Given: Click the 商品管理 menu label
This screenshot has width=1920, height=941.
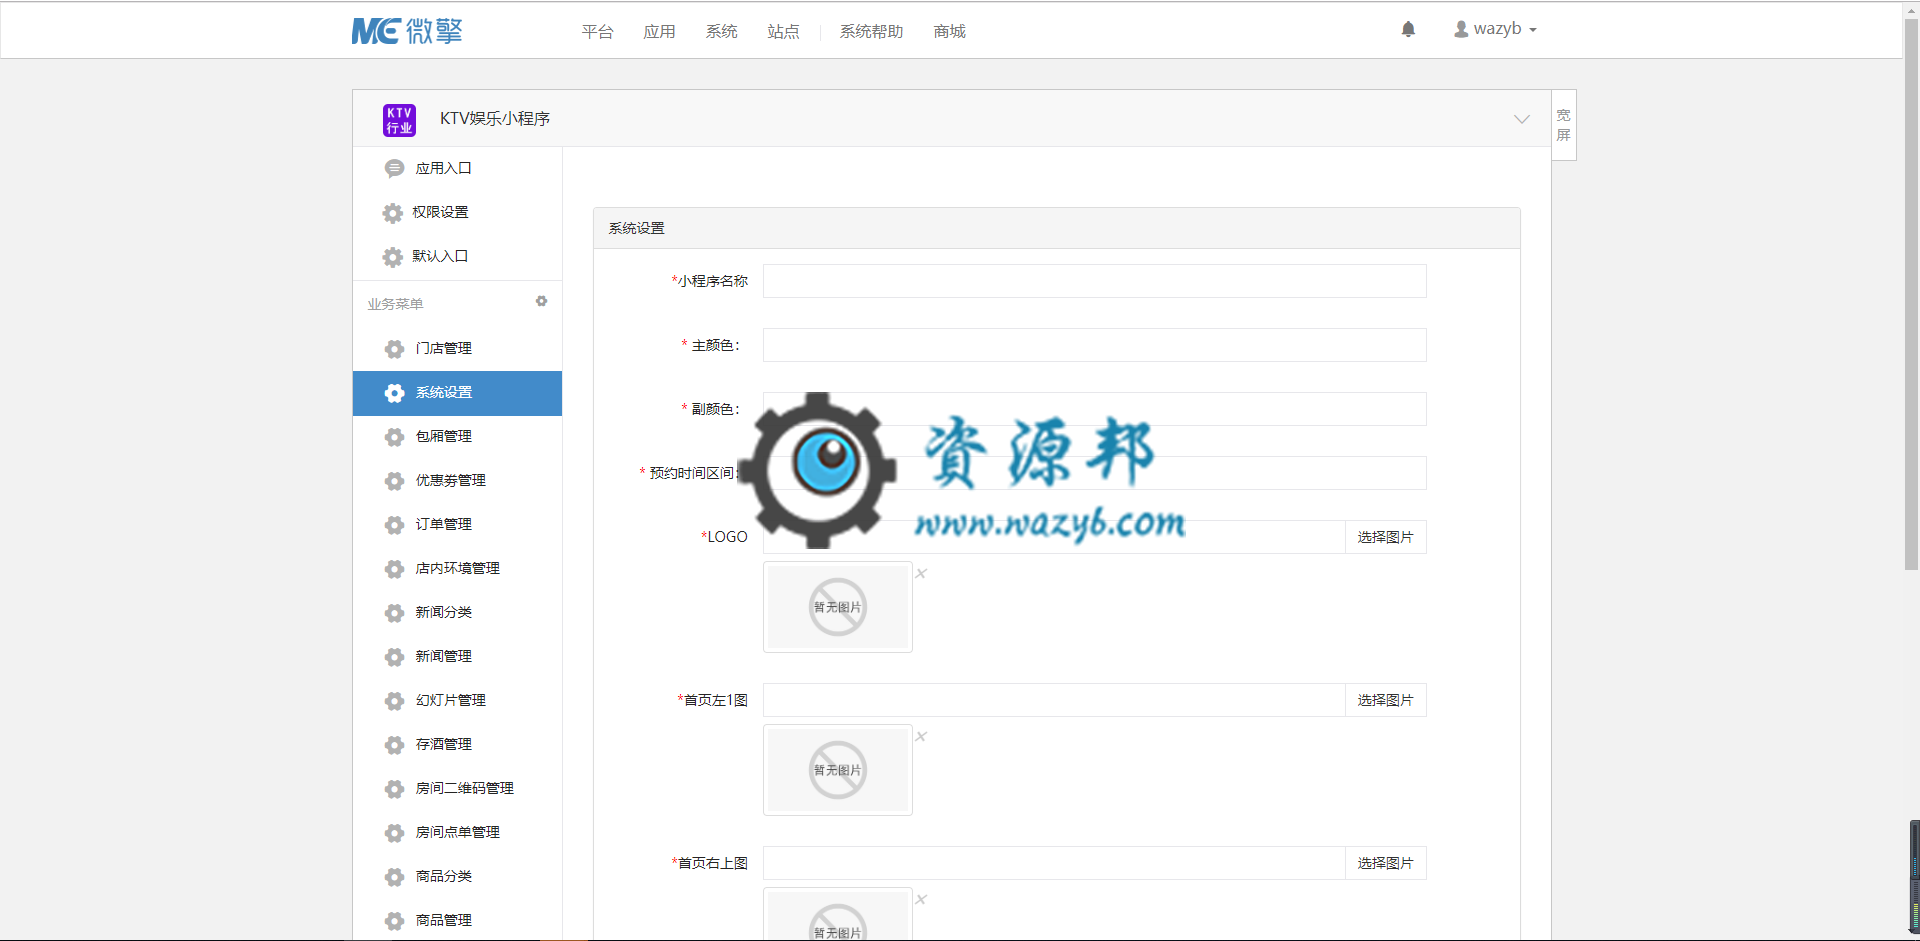Looking at the screenshot, I should point(443,920).
